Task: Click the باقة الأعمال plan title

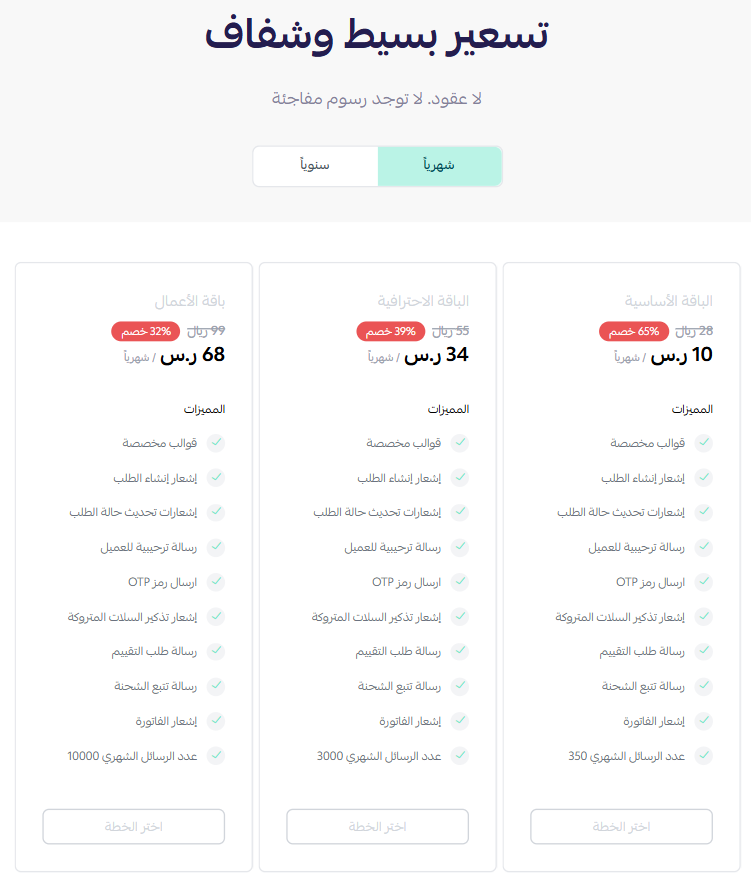Action: (x=190, y=301)
